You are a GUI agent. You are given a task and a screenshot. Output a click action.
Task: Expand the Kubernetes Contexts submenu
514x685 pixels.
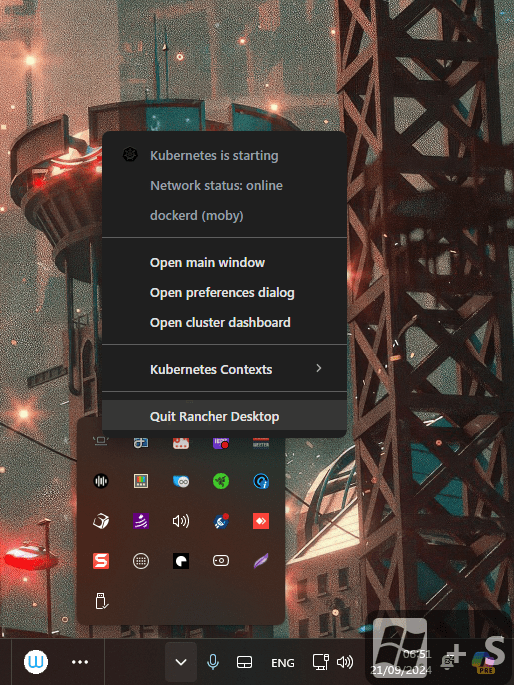click(x=224, y=369)
